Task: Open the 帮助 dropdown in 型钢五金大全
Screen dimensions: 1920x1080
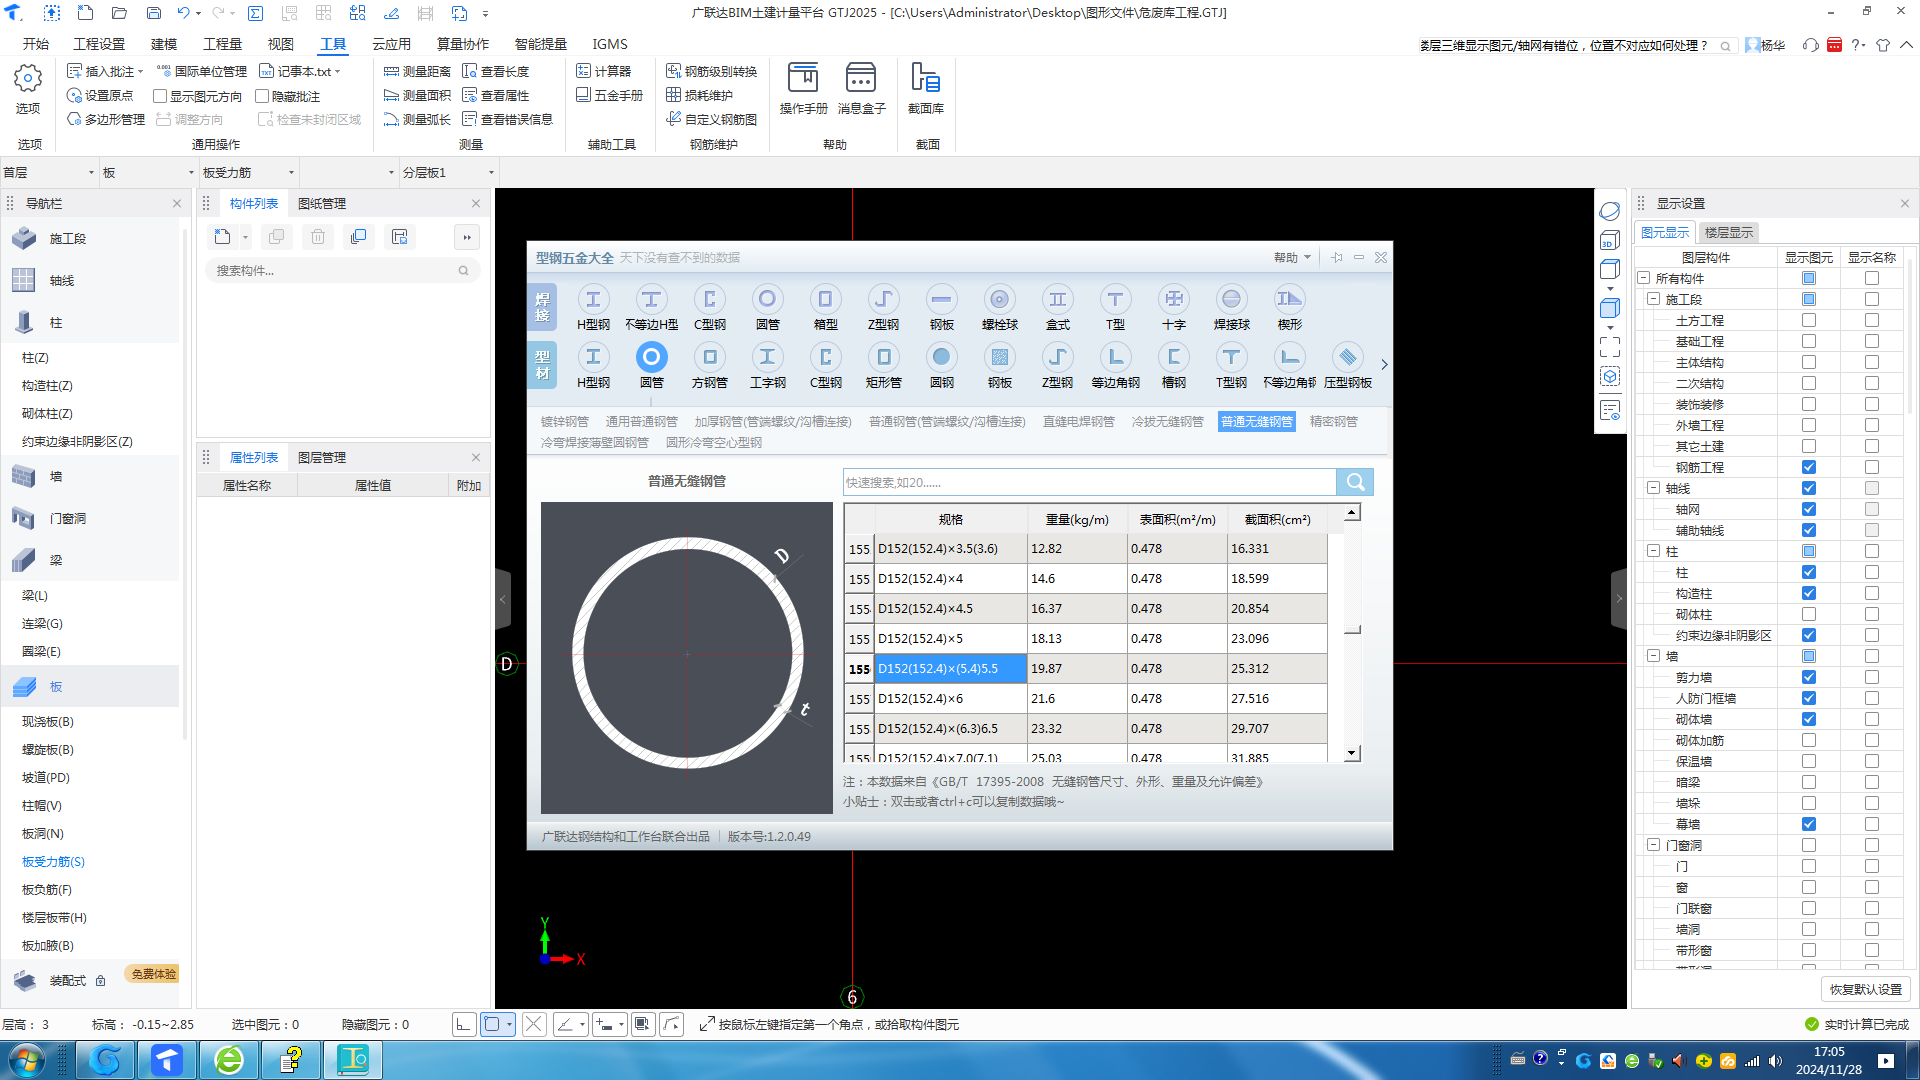Action: click(x=1292, y=257)
